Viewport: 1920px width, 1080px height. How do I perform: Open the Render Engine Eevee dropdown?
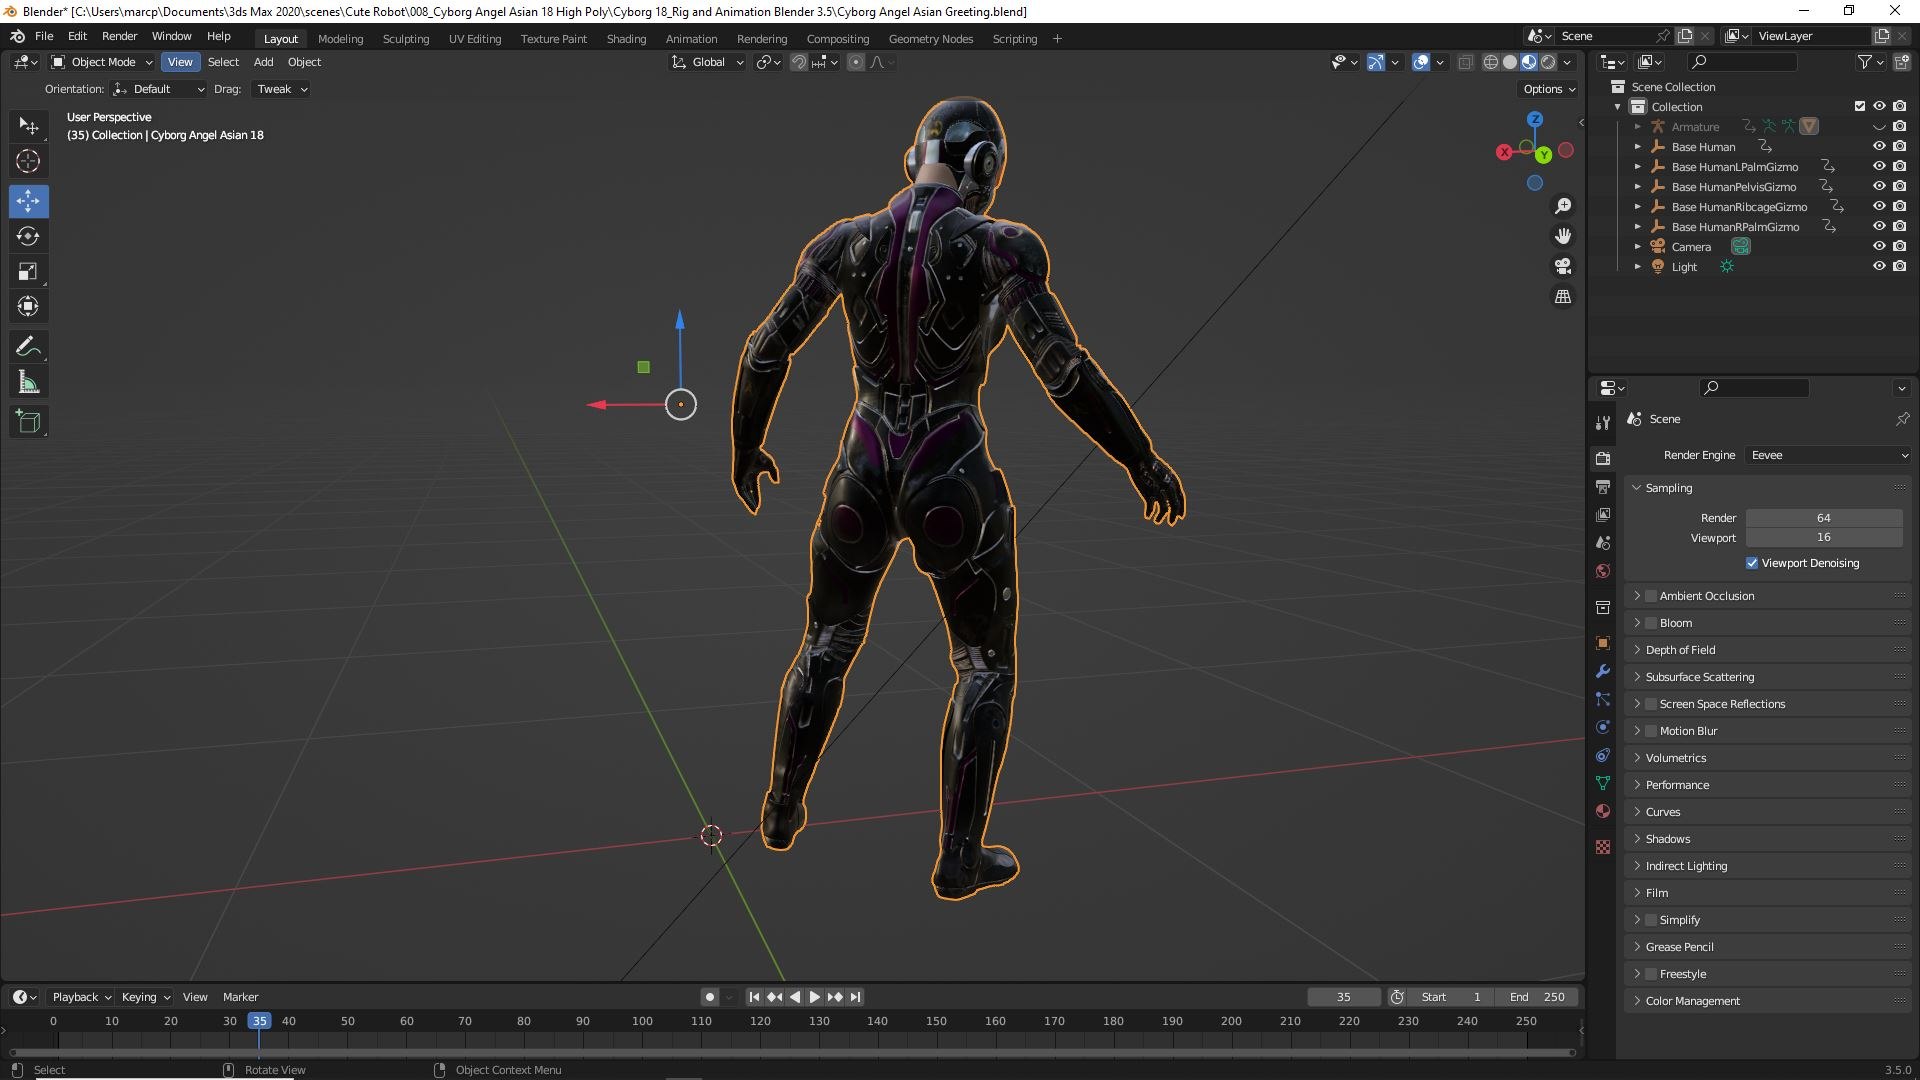(x=1828, y=455)
